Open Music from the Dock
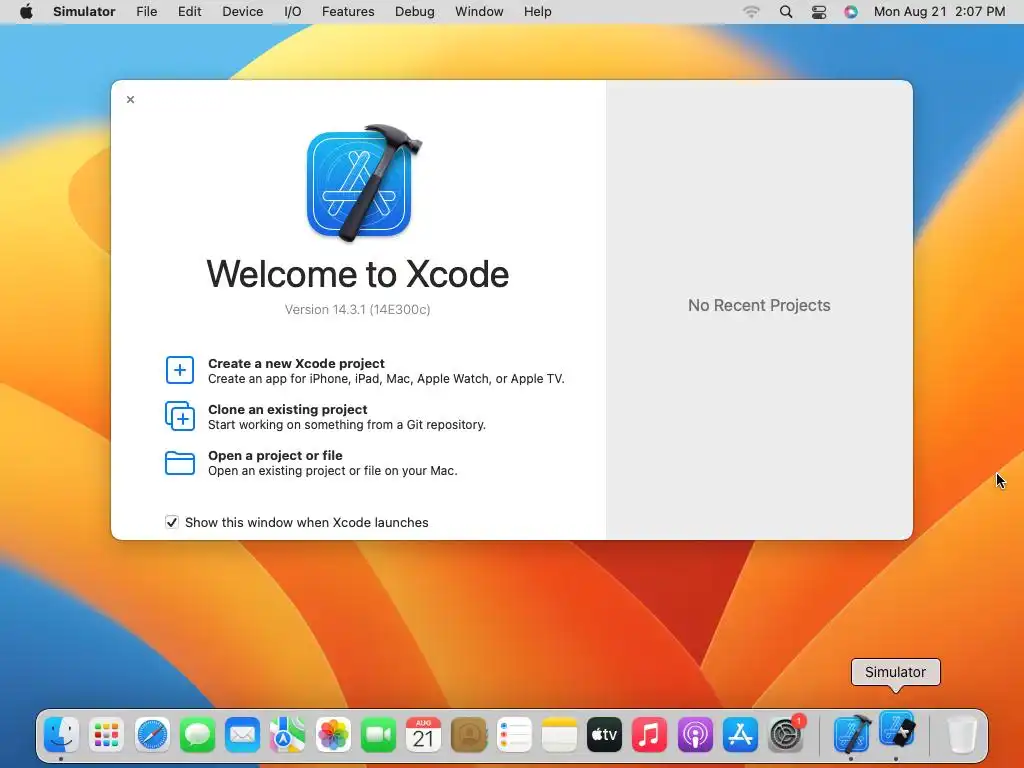The image size is (1024, 768). [650, 735]
